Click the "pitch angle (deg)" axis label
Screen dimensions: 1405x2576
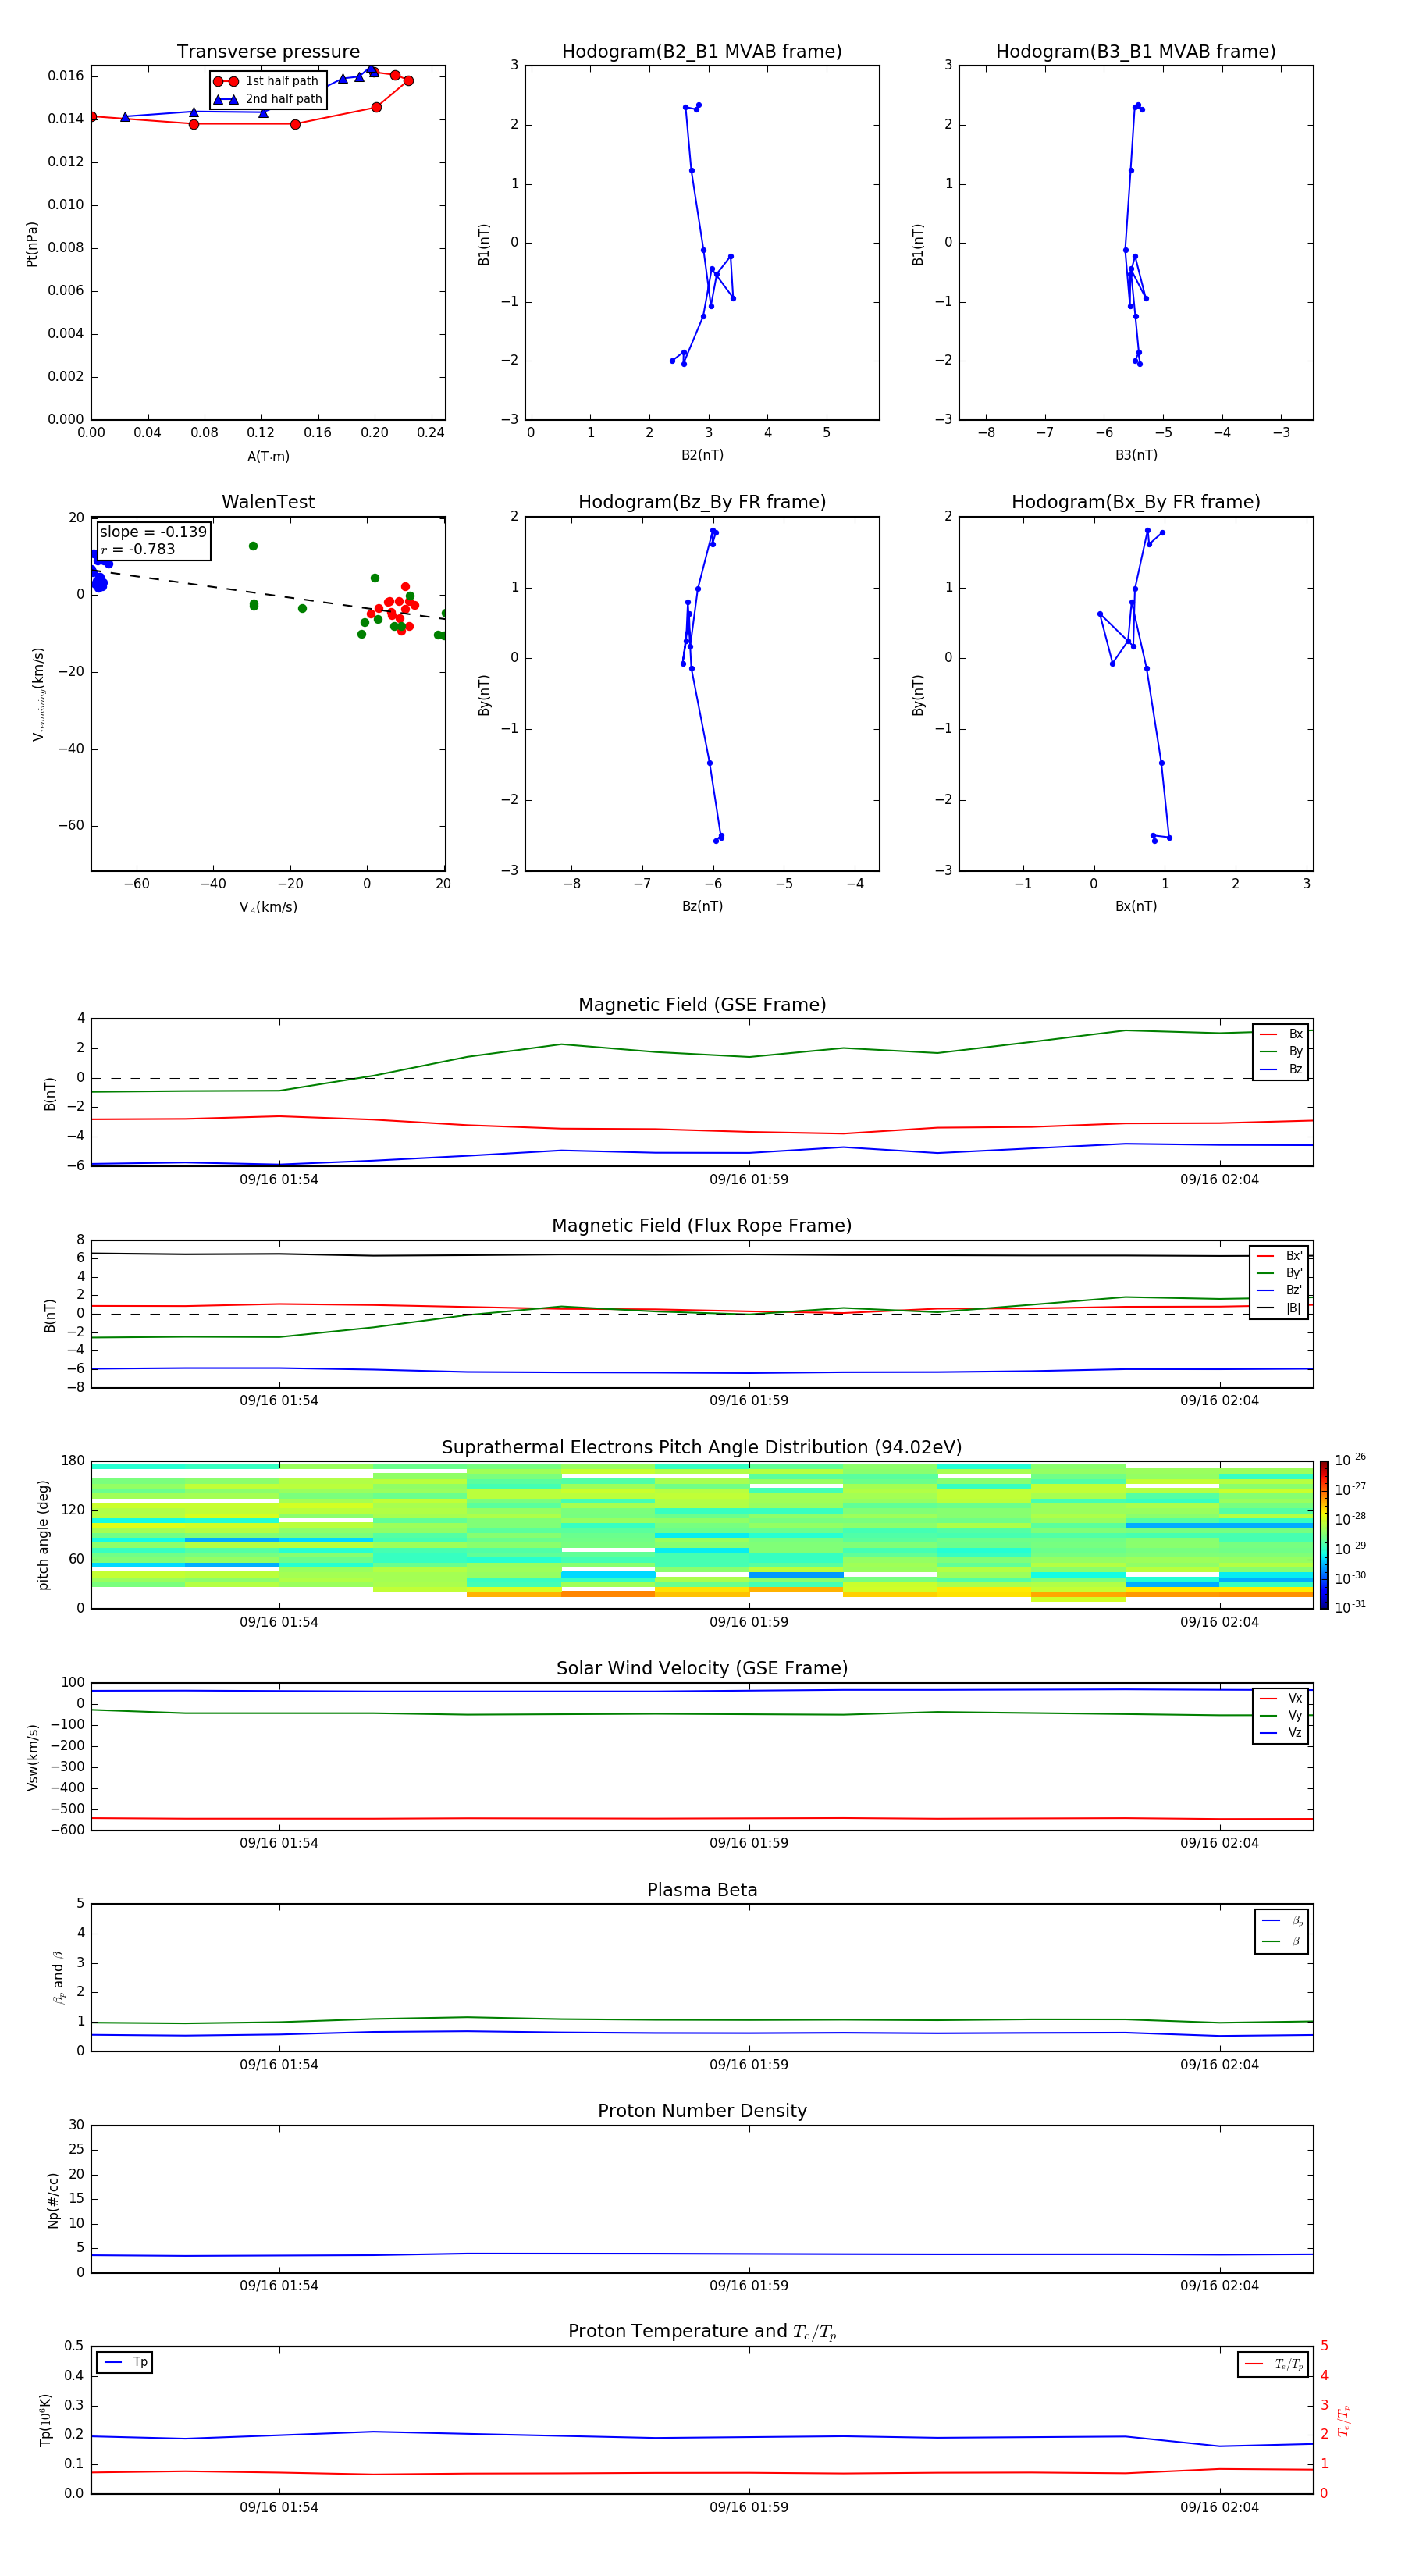[43, 1535]
